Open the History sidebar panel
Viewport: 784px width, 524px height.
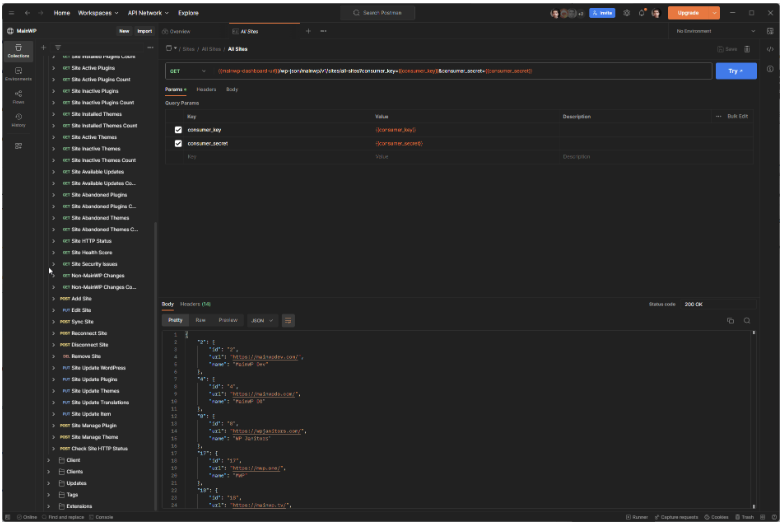click(18, 120)
